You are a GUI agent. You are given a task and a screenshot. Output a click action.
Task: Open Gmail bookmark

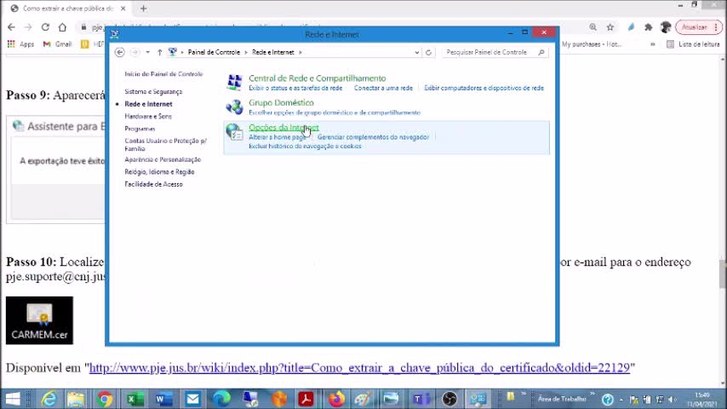[x=57, y=44]
